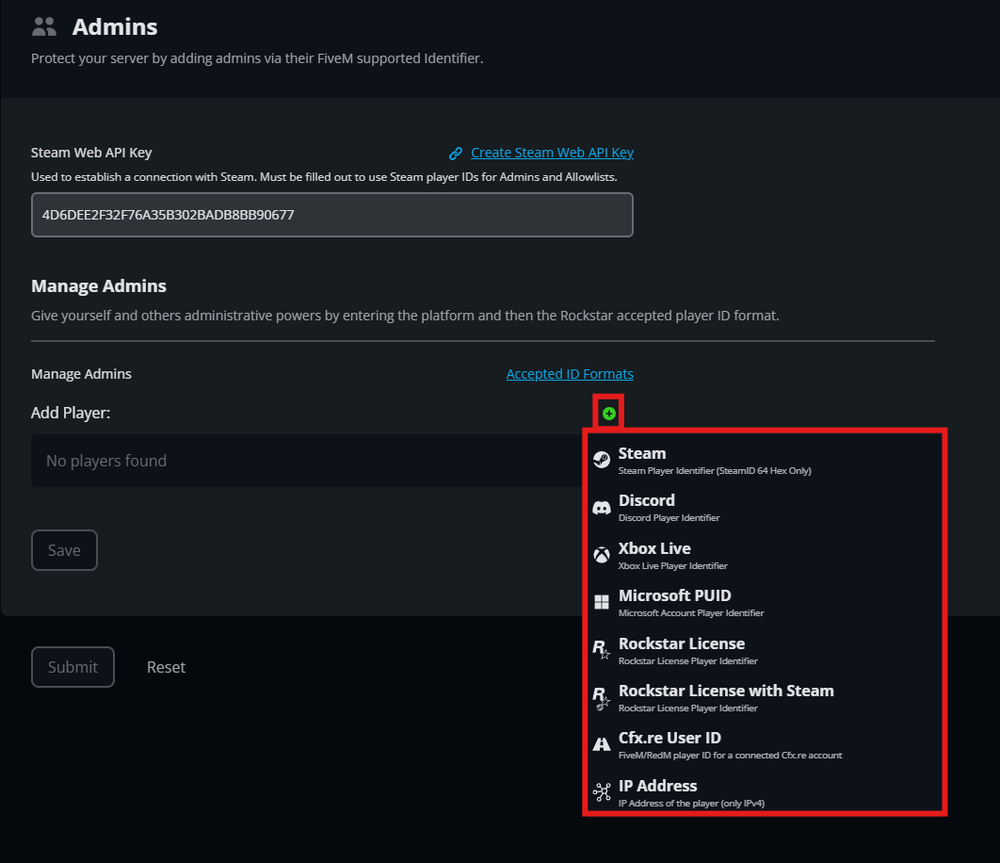Choose Discord Player Identifier option
The height and width of the screenshot is (863, 1000).
coord(668,517)
